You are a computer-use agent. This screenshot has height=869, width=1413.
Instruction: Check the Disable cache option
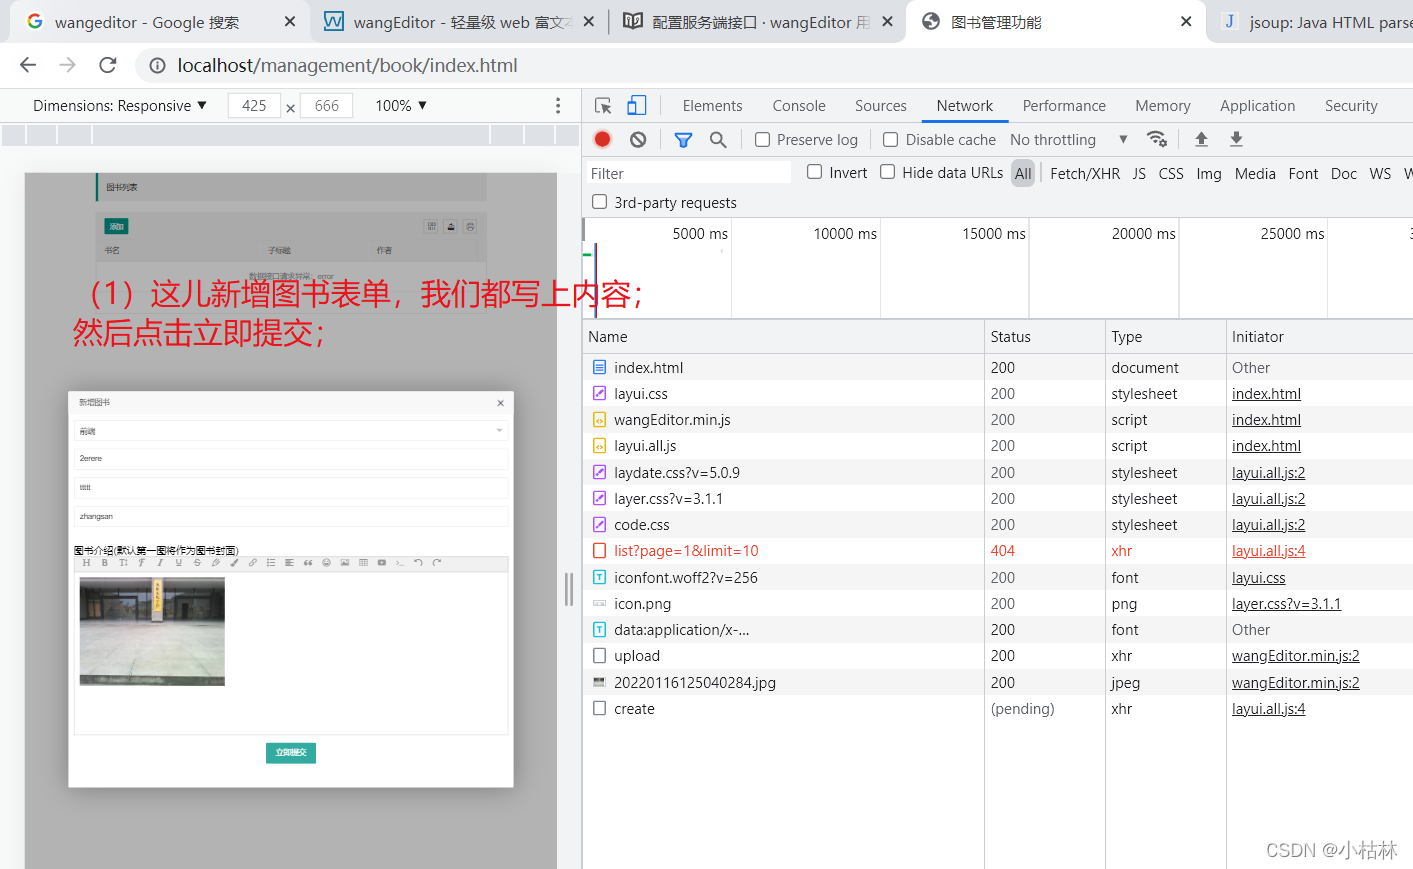pos(890,139)
